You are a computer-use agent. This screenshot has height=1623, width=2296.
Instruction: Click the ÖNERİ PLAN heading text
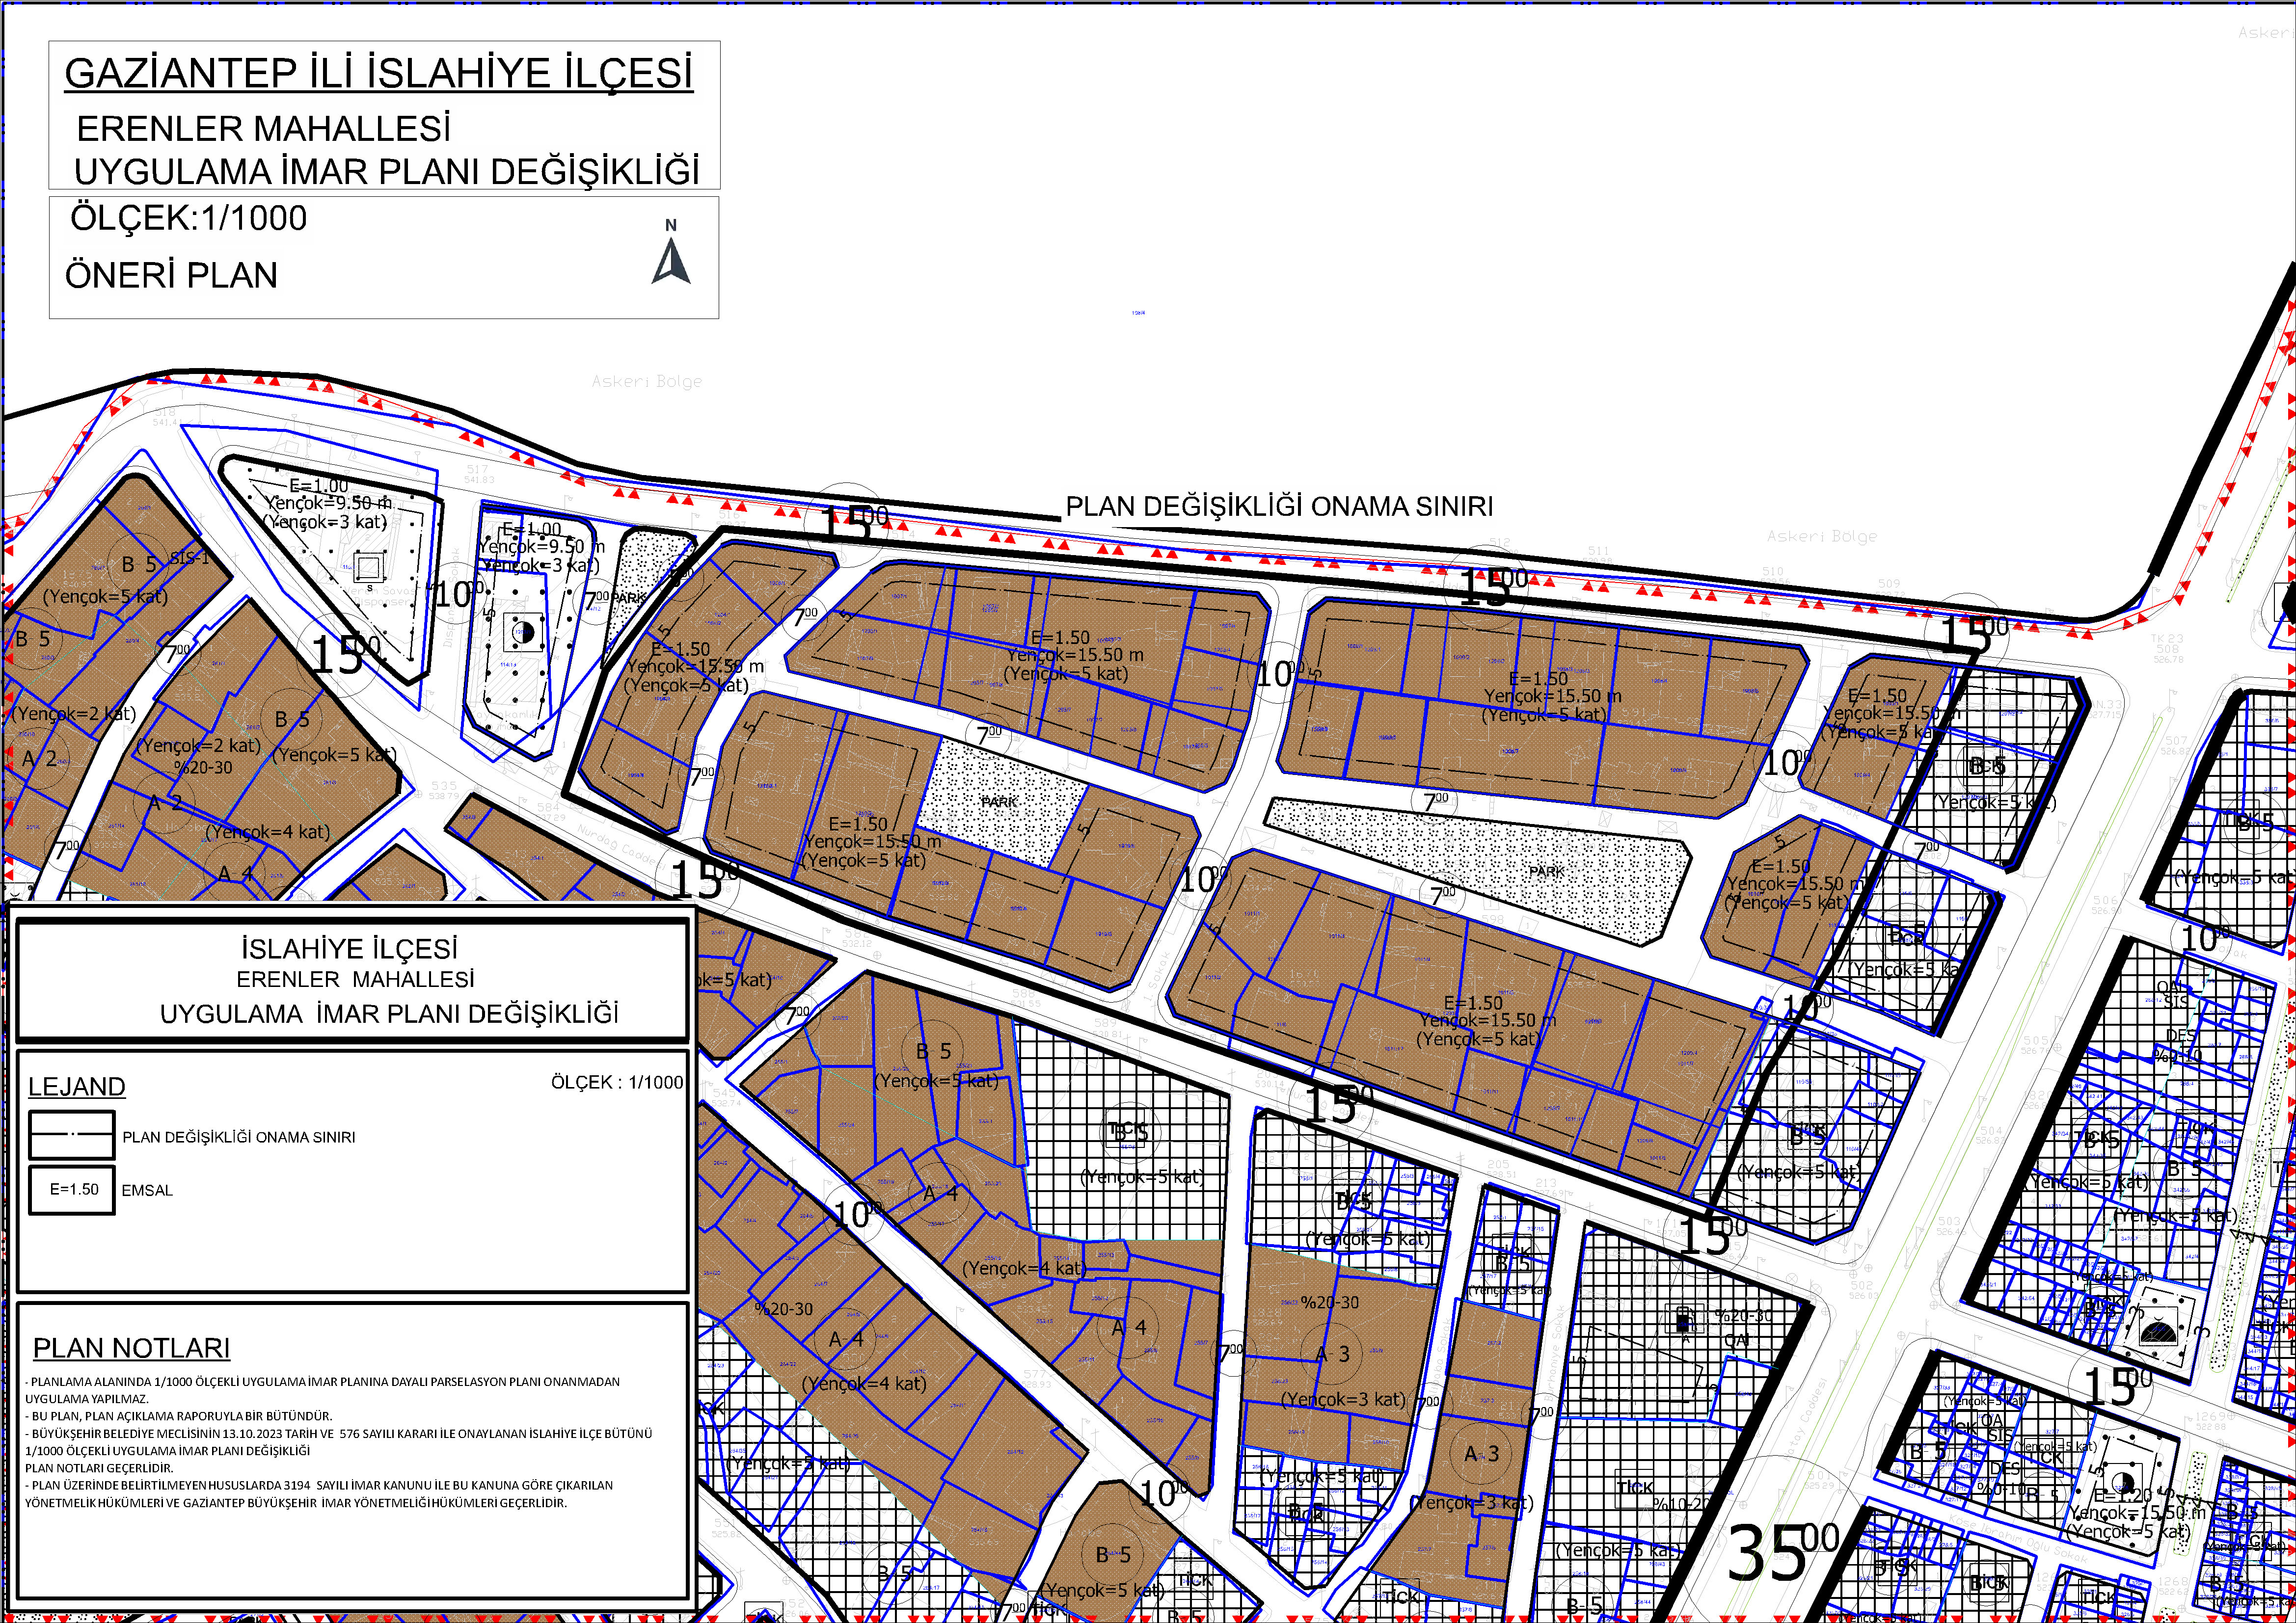(171, 276)
